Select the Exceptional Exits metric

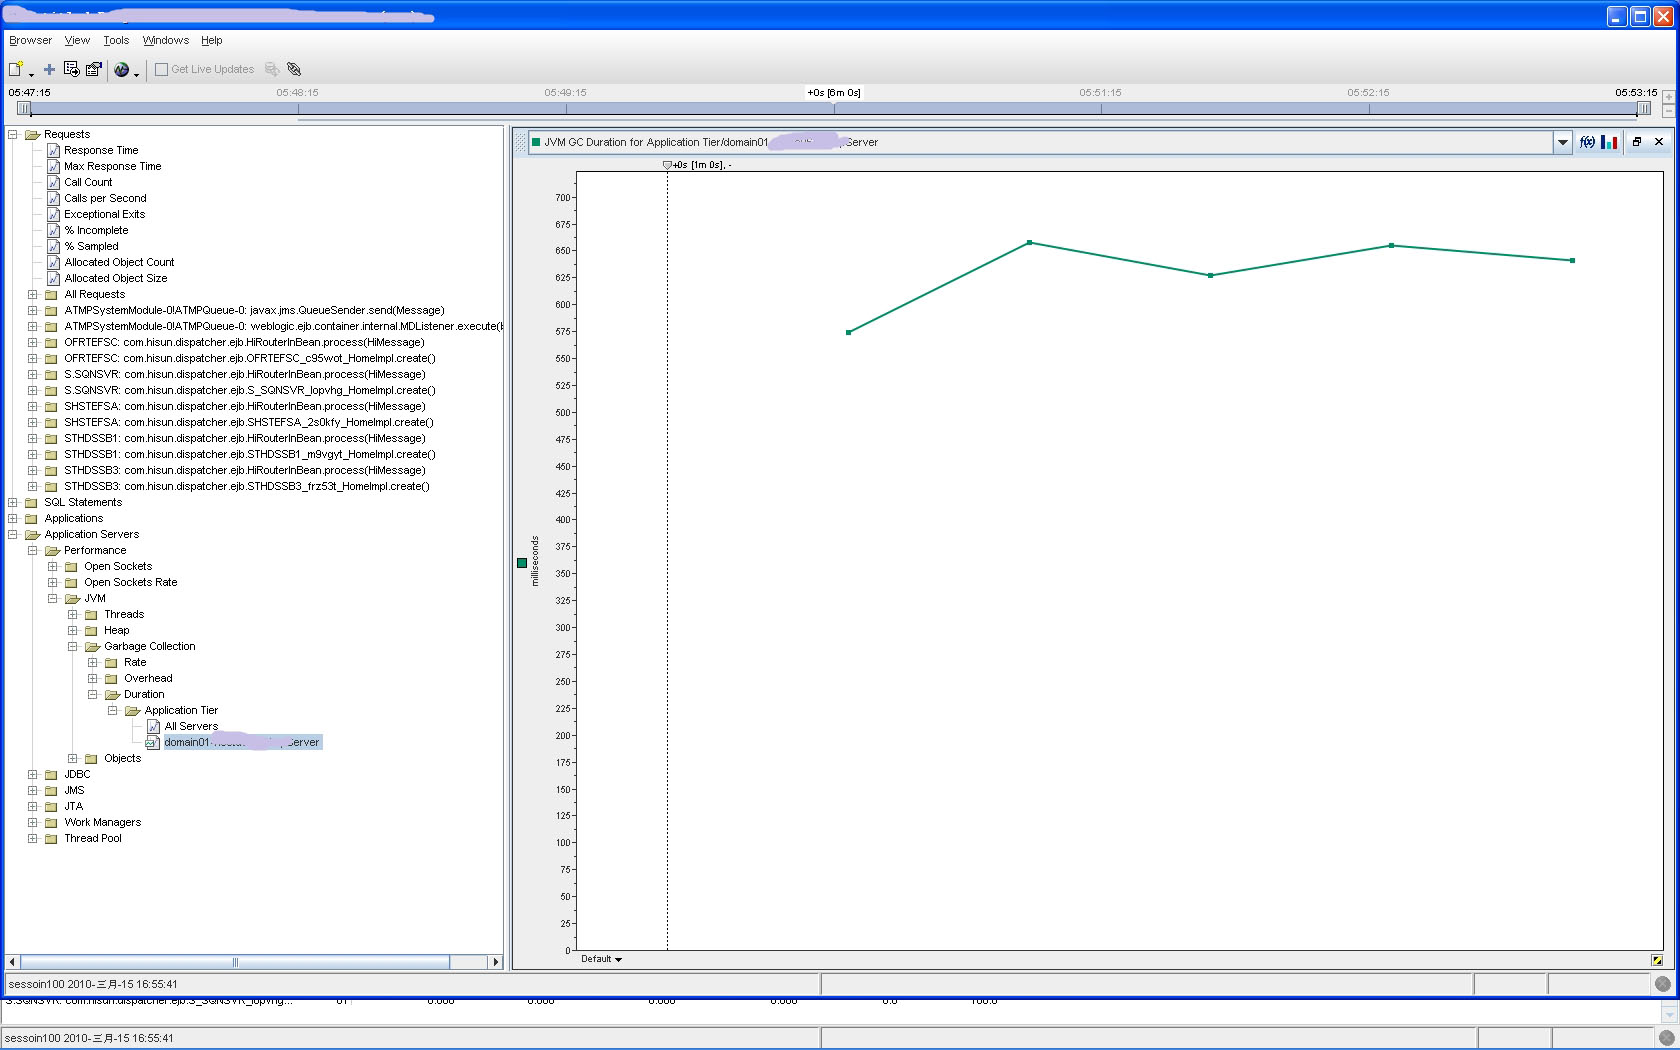click(104, 214)
